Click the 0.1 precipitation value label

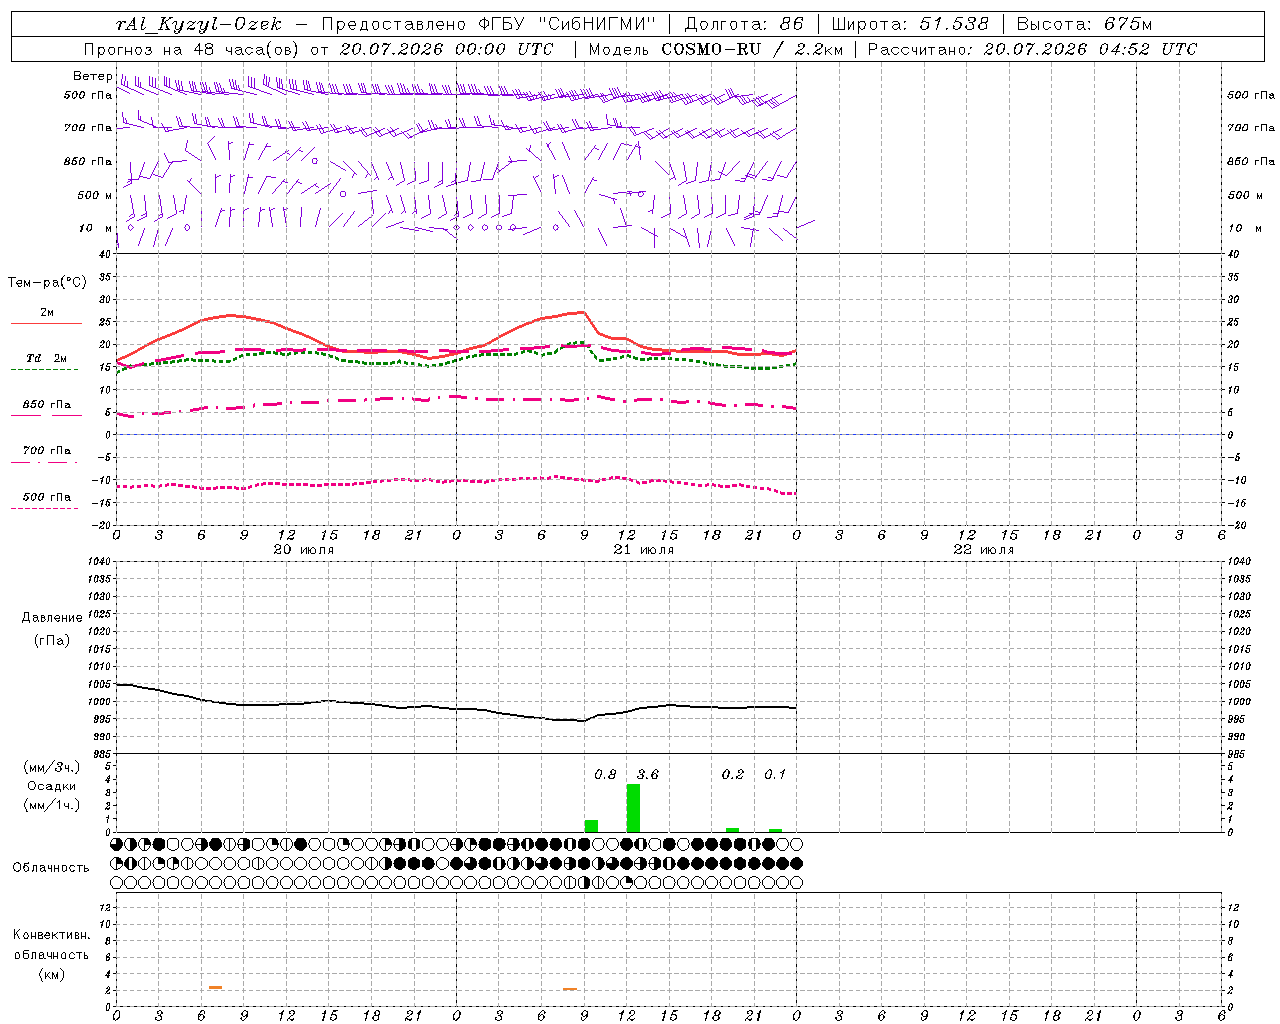click(775, 774)
